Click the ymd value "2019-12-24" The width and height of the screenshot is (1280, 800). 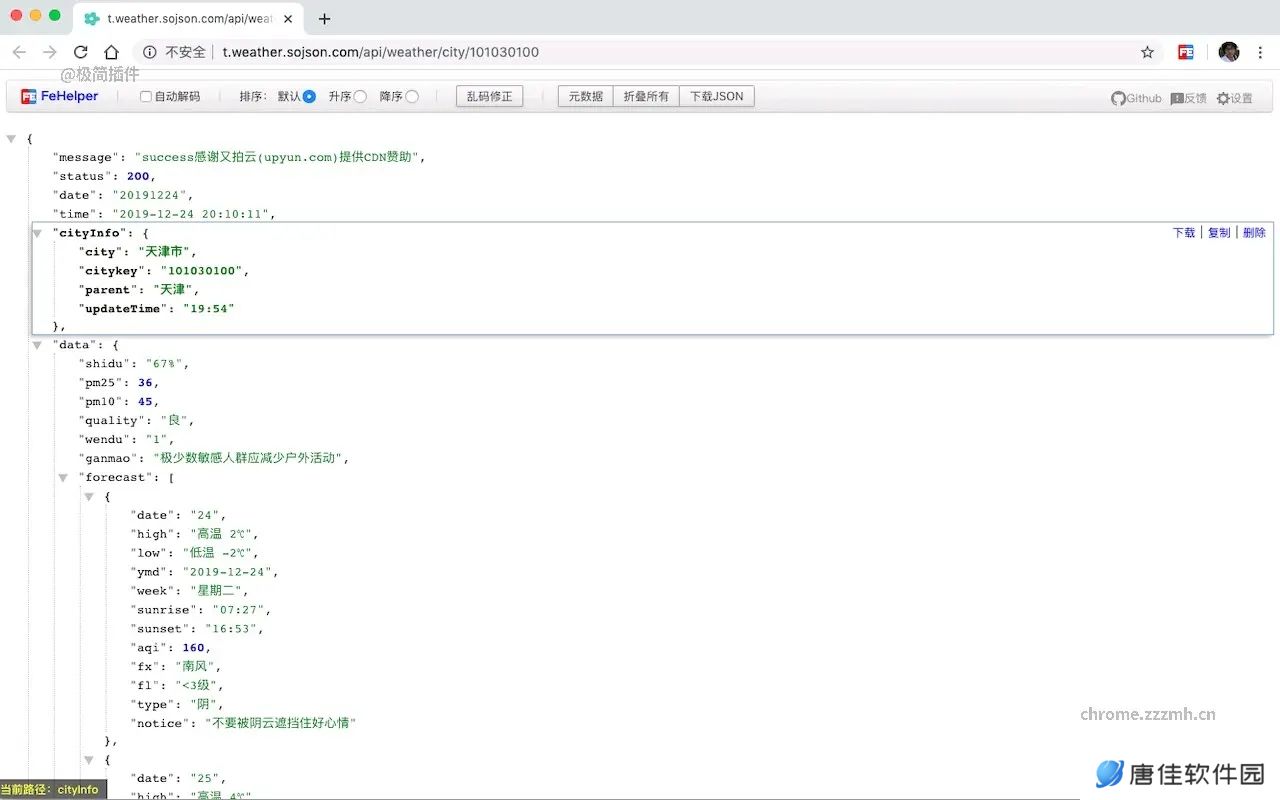[228, 572]
